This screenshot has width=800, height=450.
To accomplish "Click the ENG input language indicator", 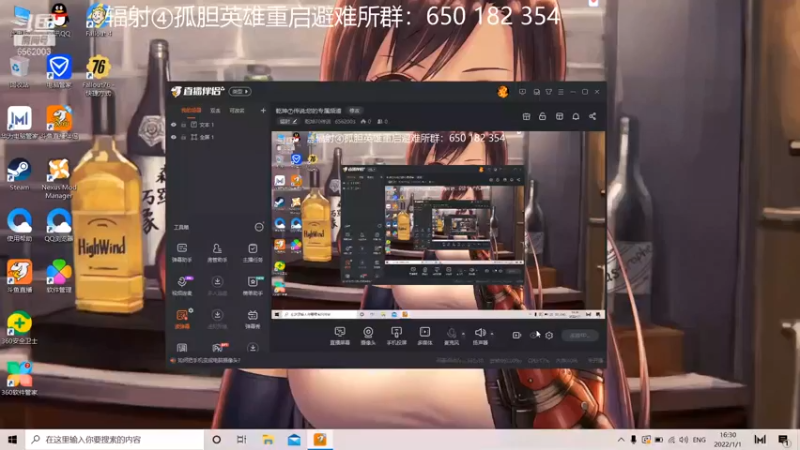I will [x=699, y=439].
